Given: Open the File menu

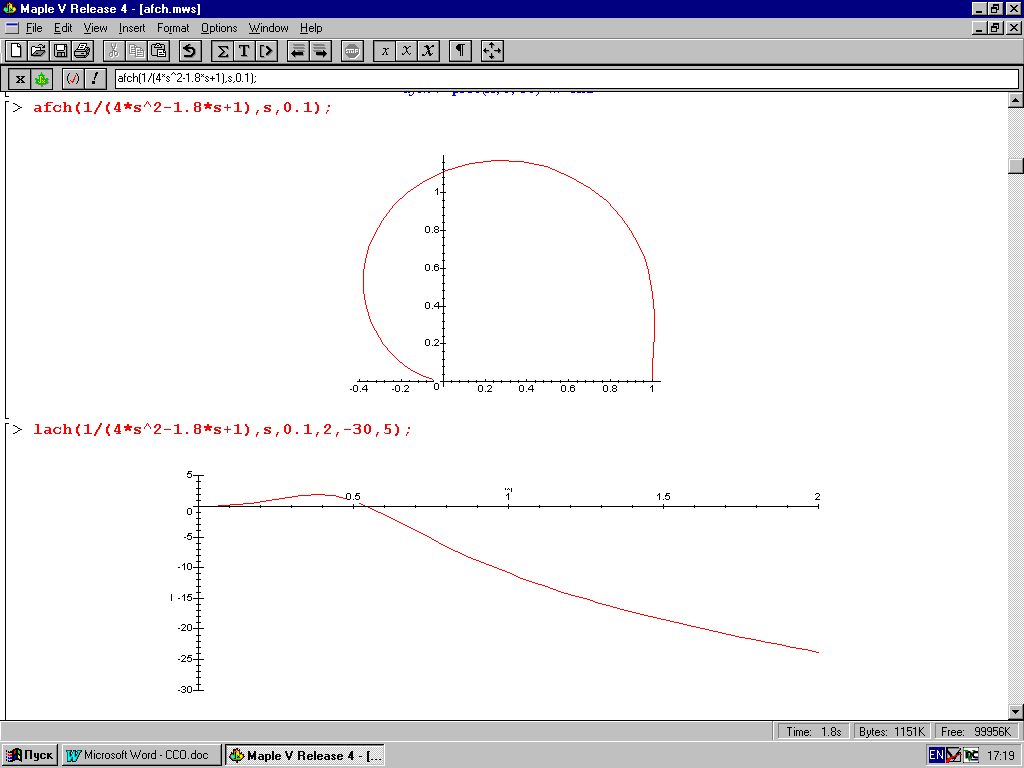Looking at the screenshot, I should (x=34, y=28).
